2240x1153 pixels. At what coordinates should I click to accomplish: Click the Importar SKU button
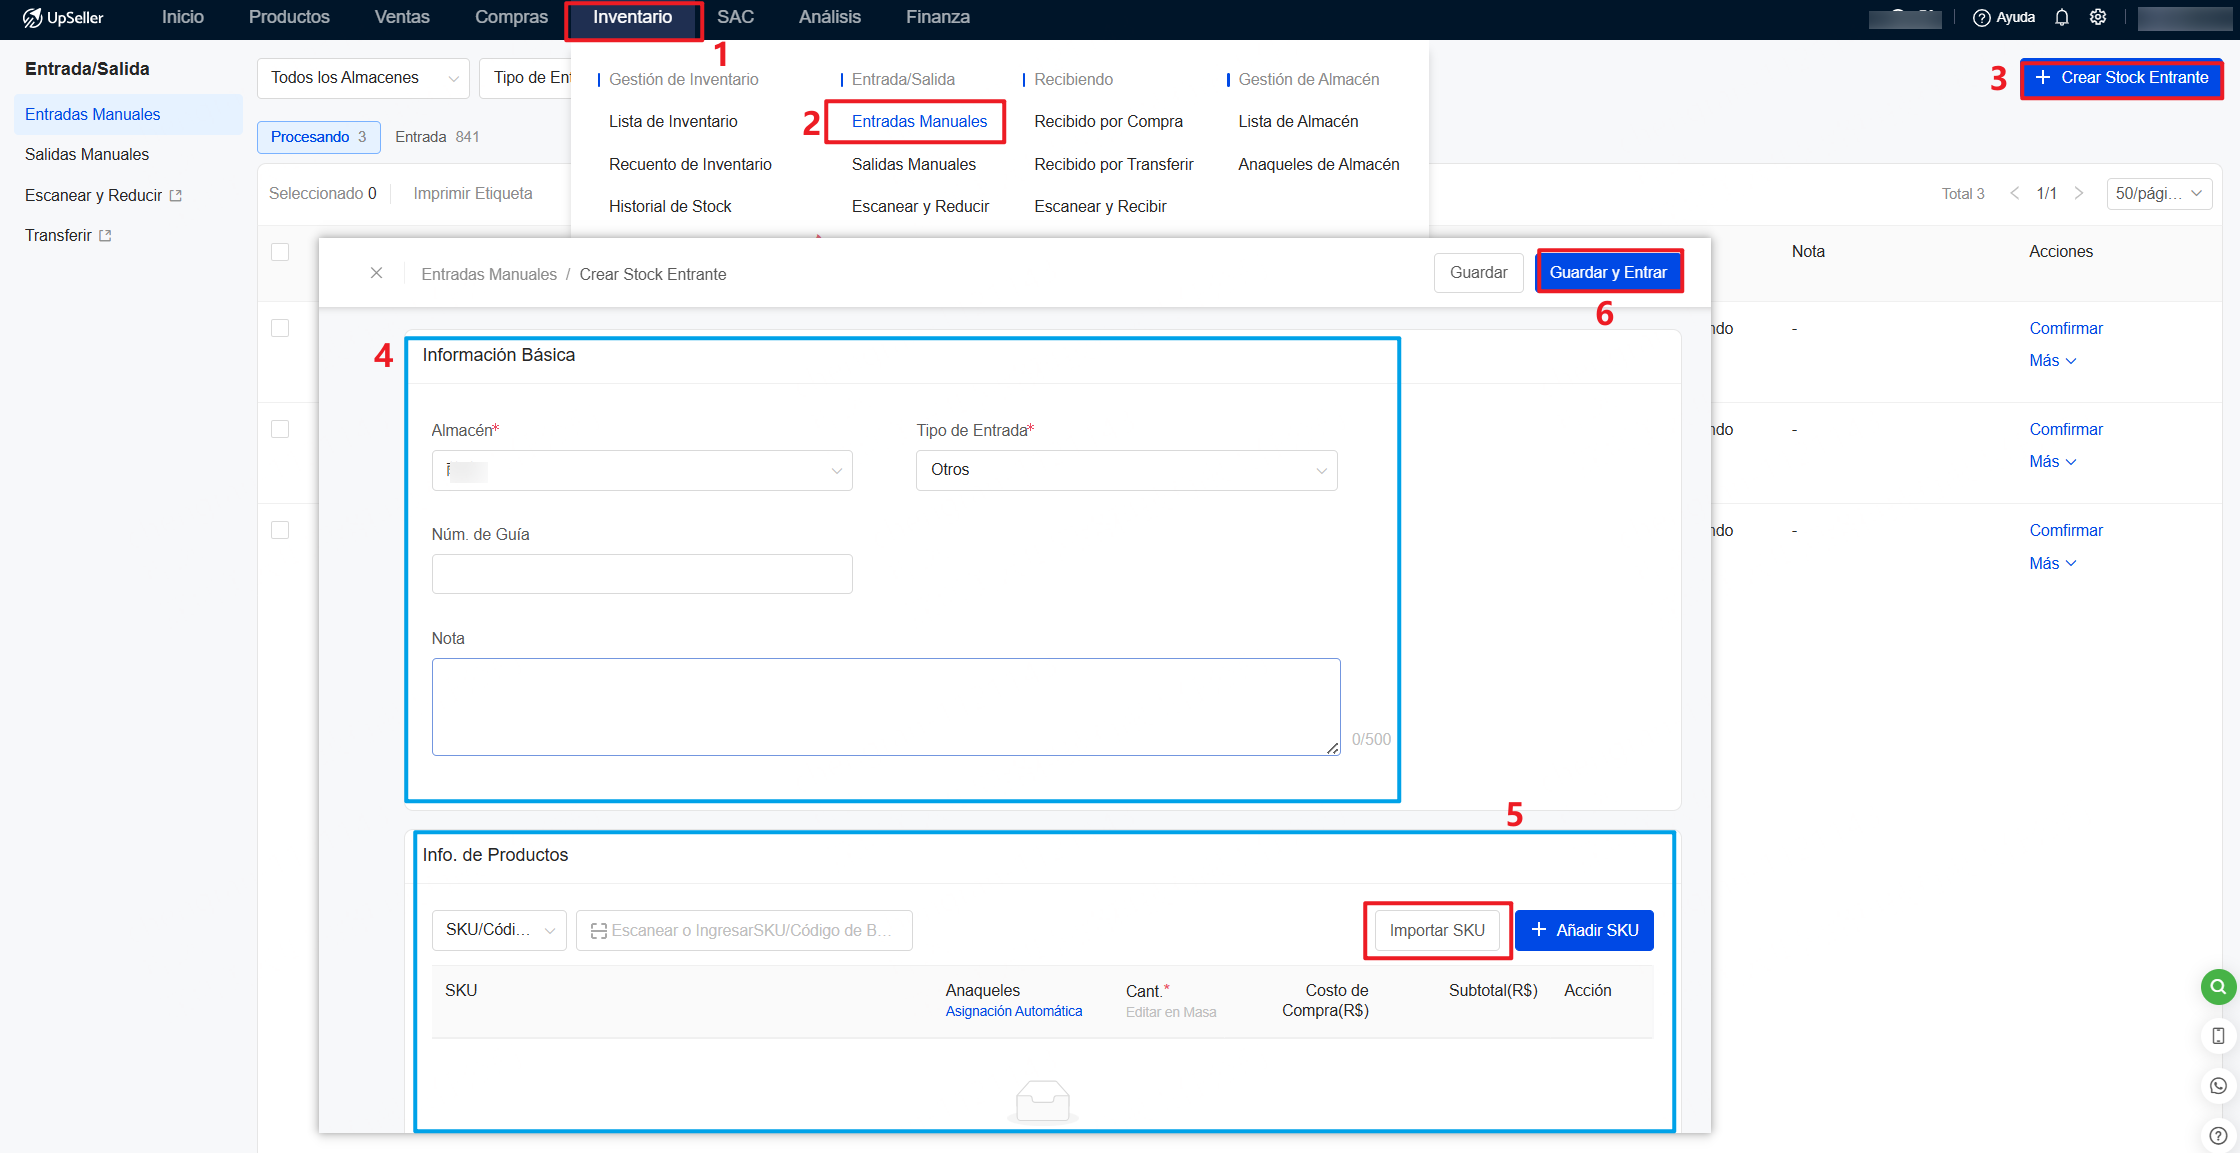tap(1436, 930)
